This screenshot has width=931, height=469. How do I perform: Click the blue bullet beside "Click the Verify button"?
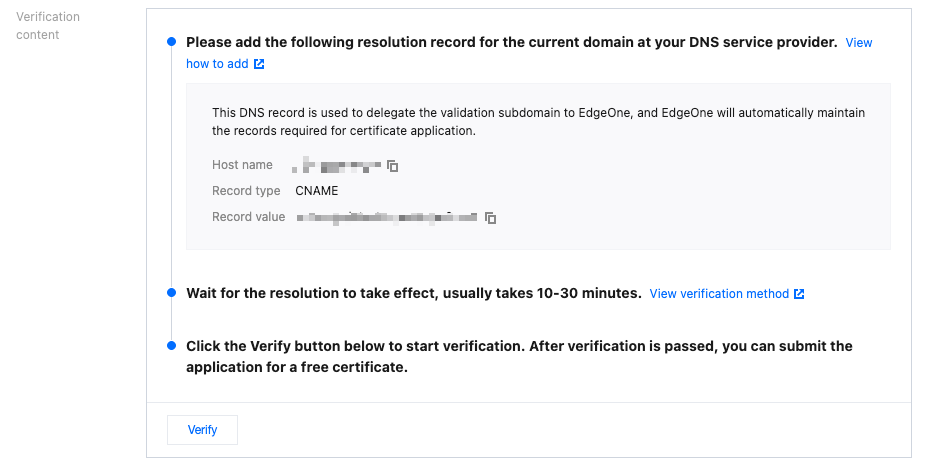(171, 346)
